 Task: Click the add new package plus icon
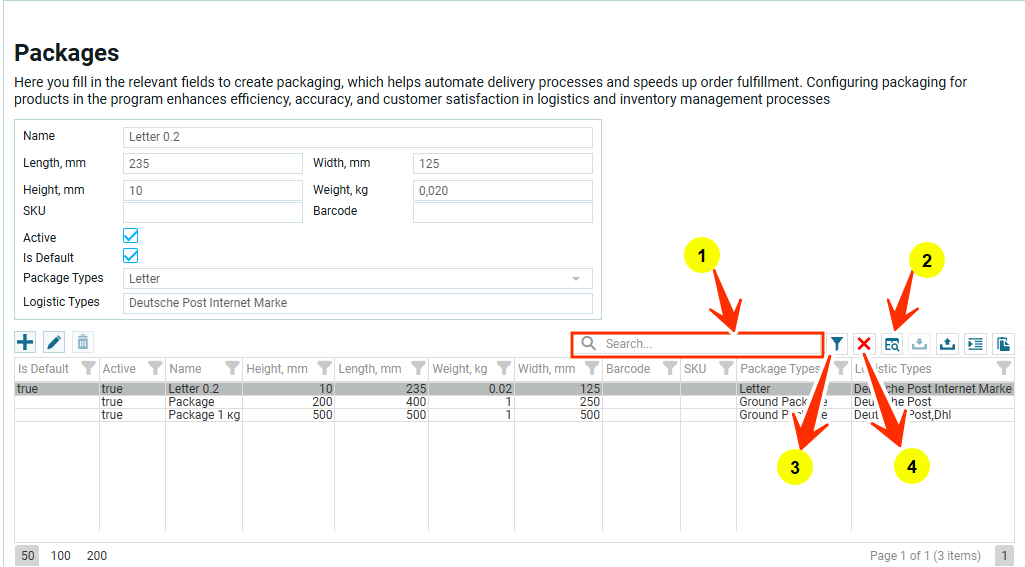point(25,343)
